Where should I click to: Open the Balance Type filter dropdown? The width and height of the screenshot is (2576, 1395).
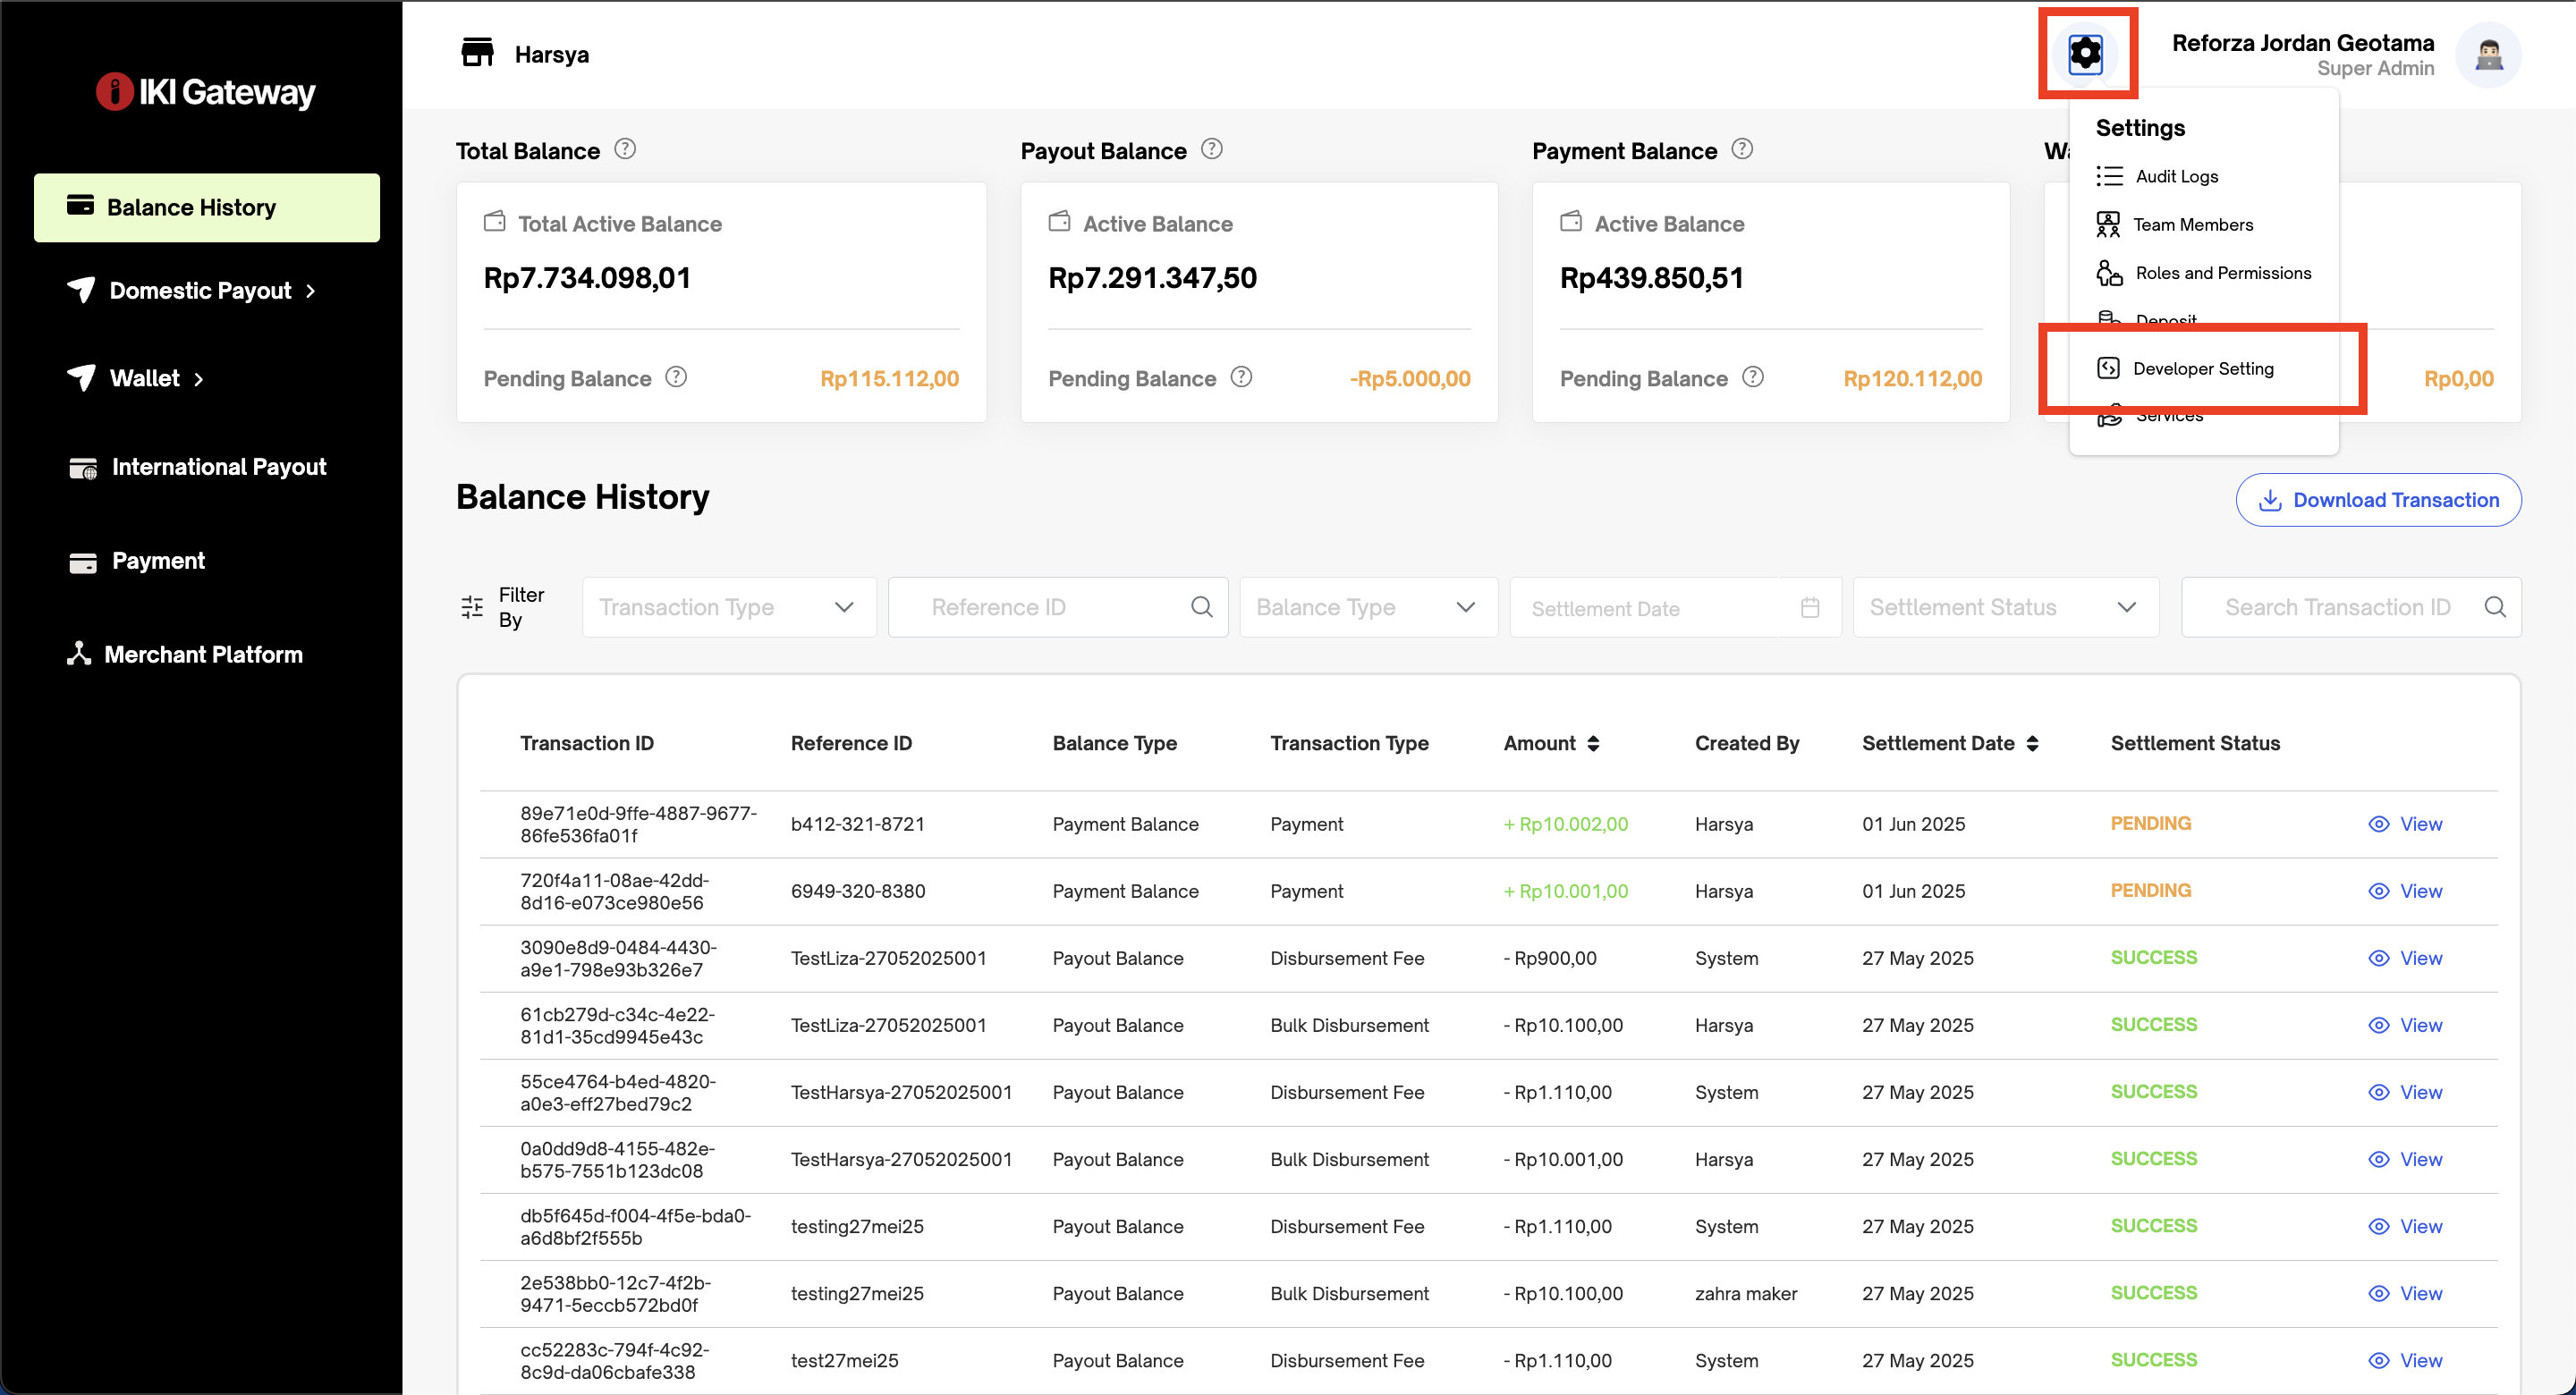pyautogui.click(x=1367, y=607)
